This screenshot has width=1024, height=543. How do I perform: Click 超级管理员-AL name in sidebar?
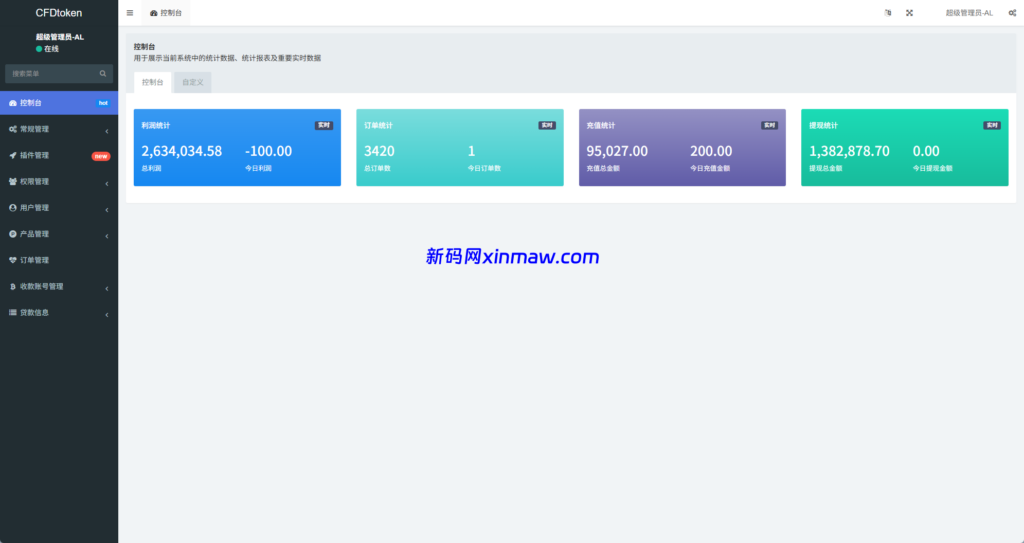(59, 37)
